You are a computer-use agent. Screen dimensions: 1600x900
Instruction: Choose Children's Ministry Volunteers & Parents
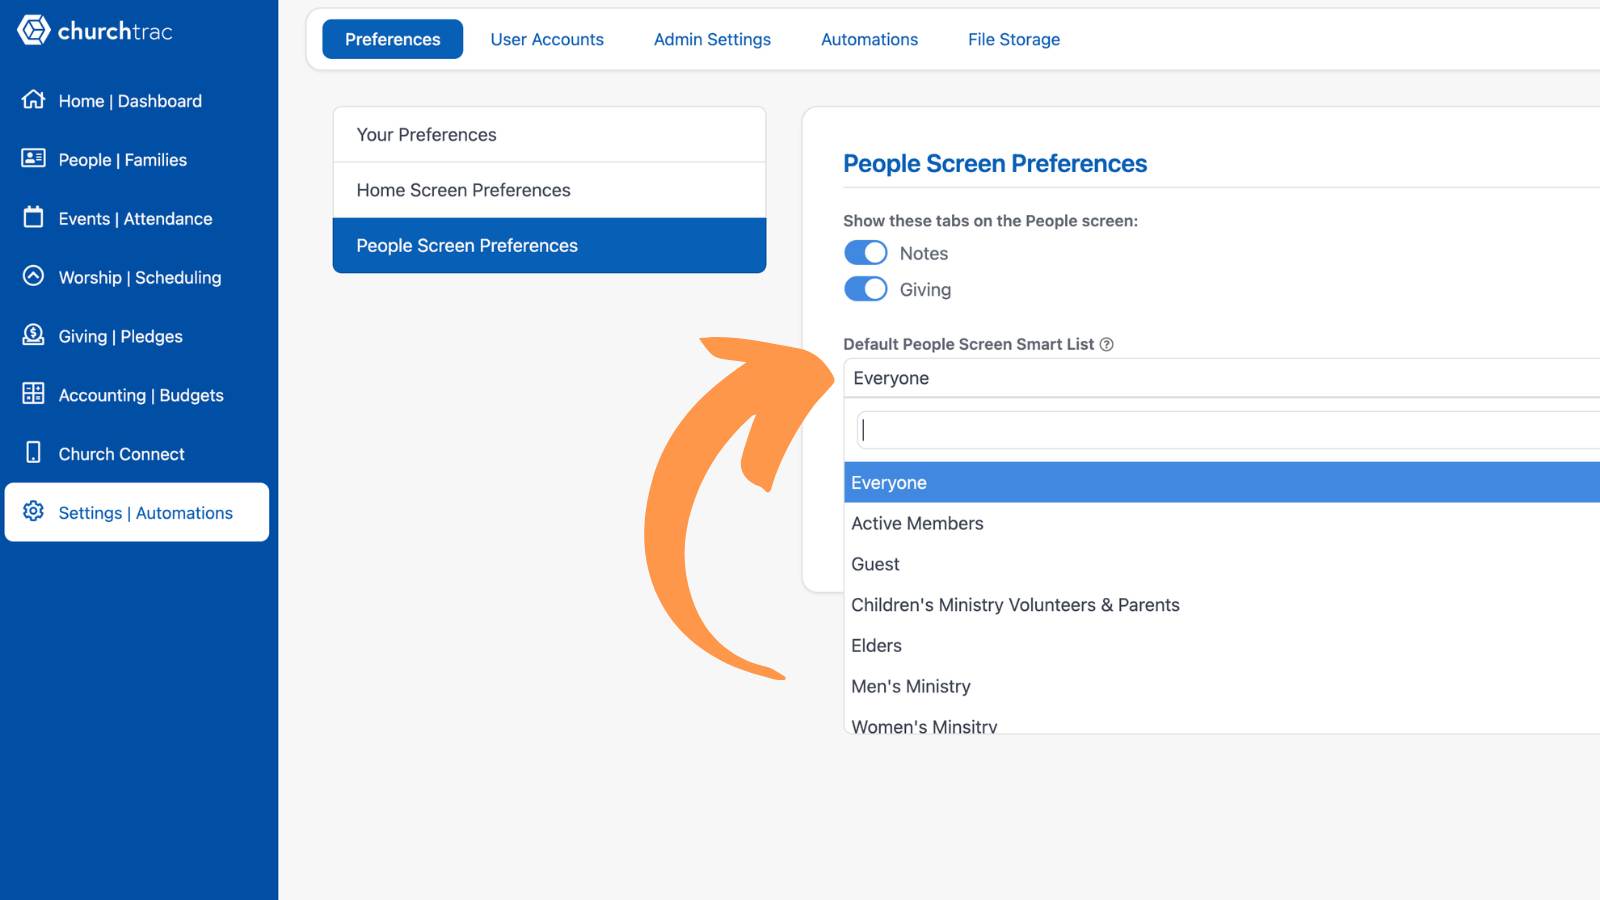tap(1221, 605)
